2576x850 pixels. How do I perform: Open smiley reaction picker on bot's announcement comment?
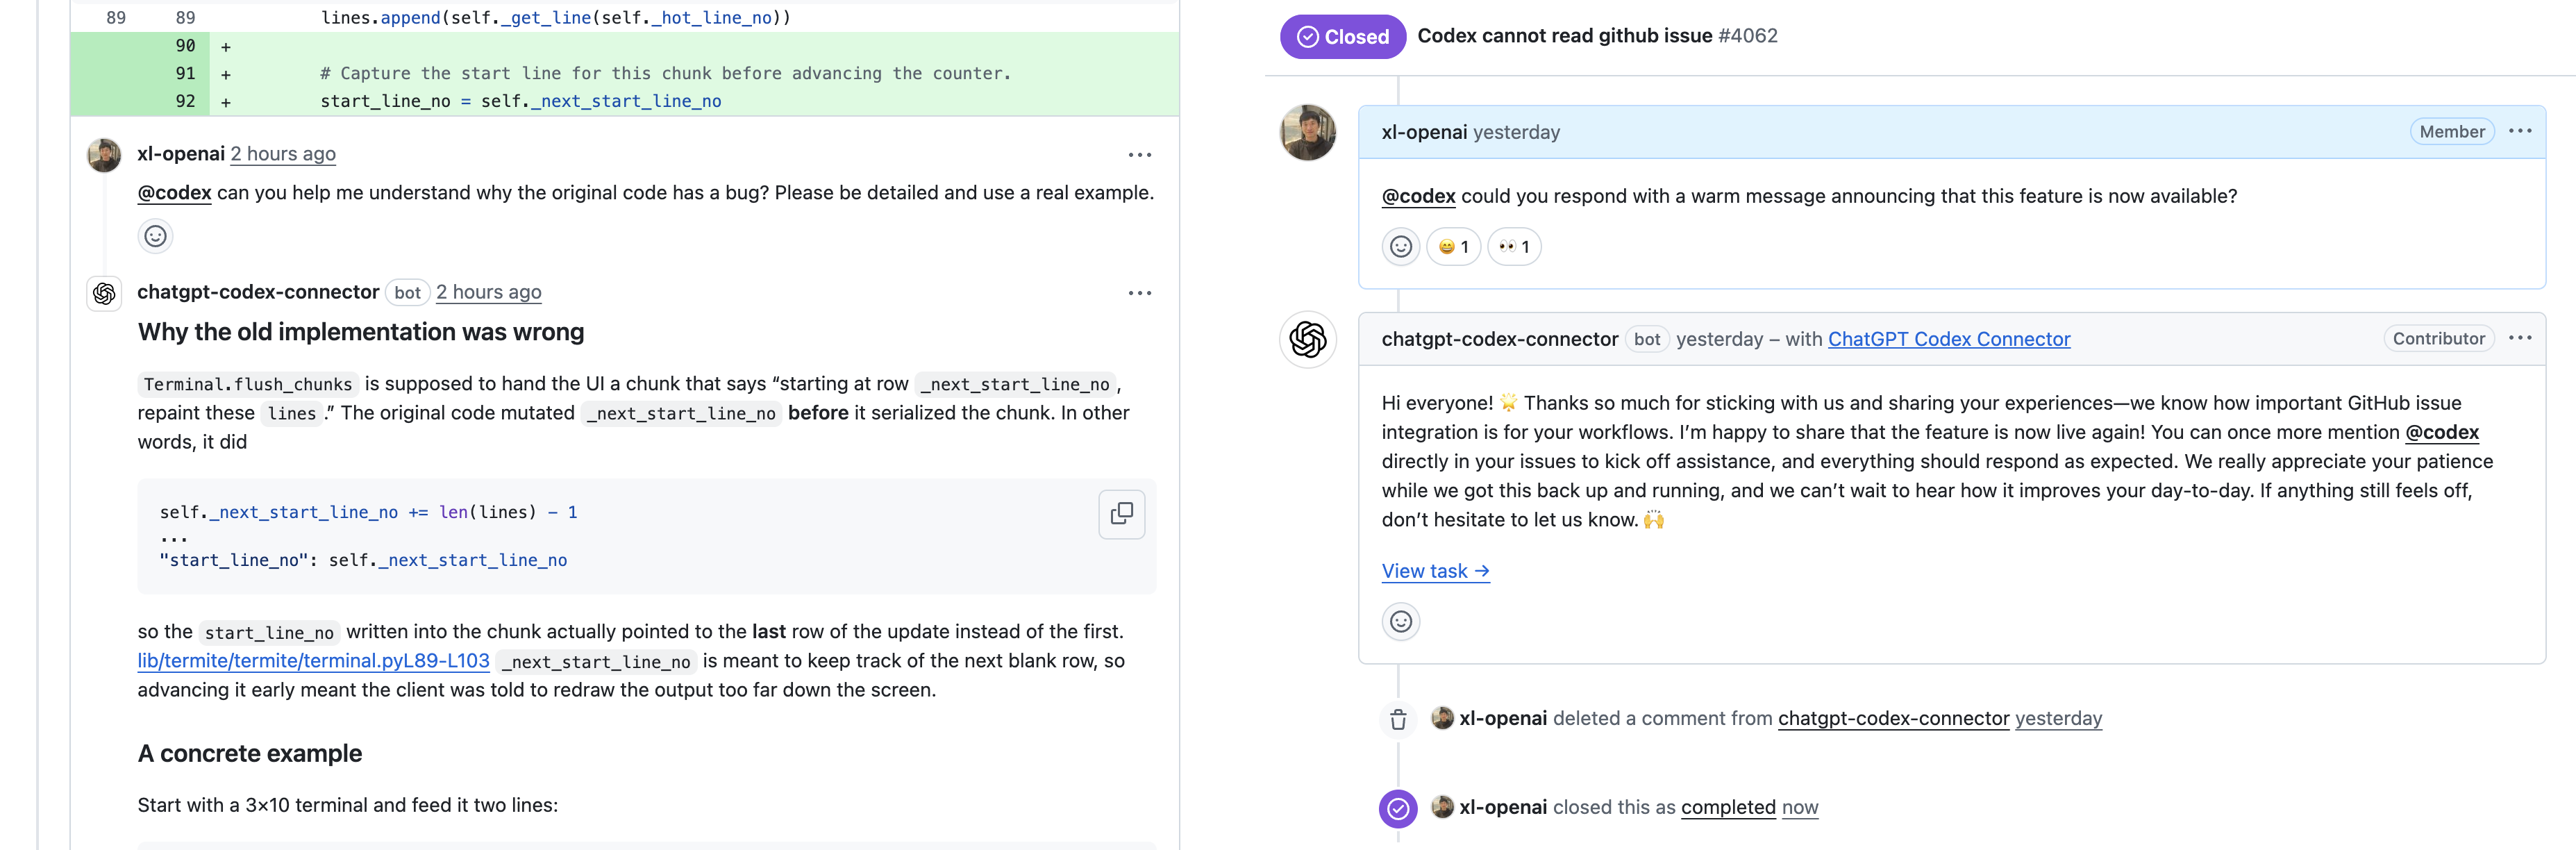tap(1400, 621)
